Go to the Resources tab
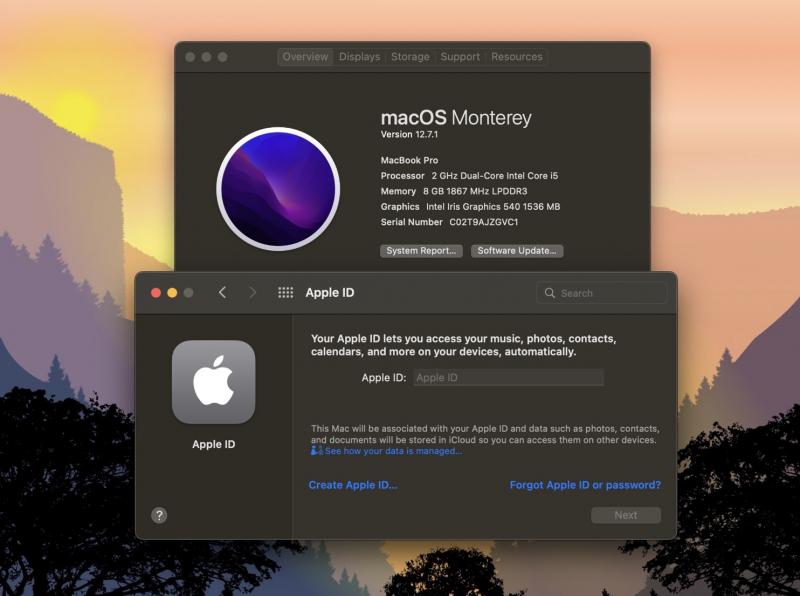The image size is (800, 596). point(517,57)
